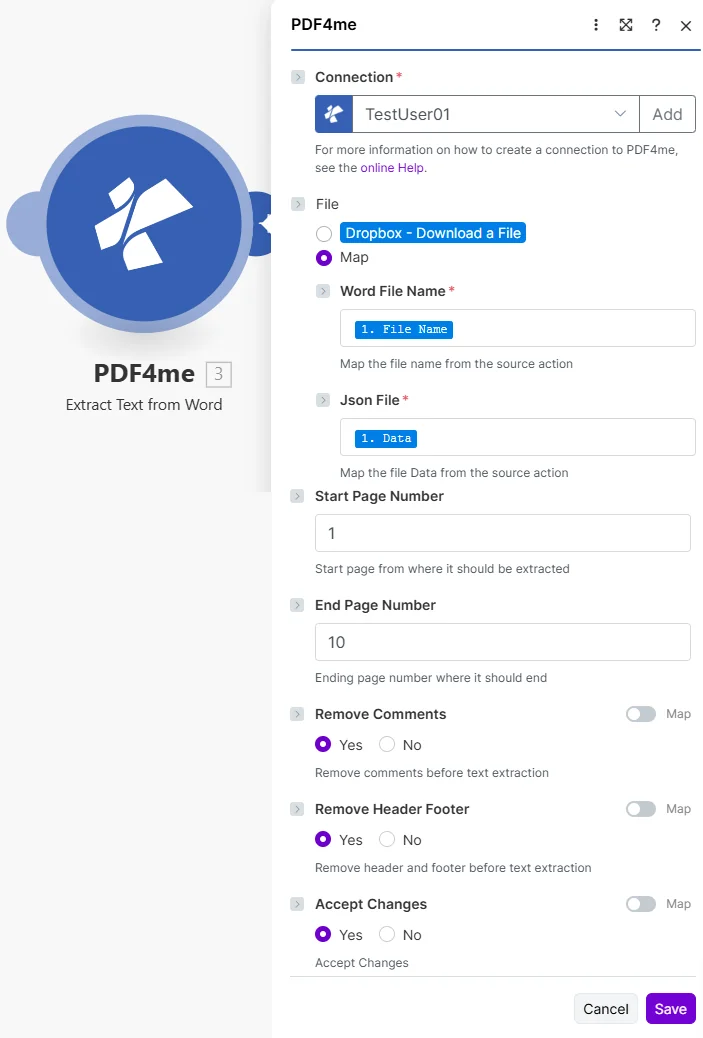Expand the Remove Header Footer chevron

pyautogui.click(x=297, y=809)
